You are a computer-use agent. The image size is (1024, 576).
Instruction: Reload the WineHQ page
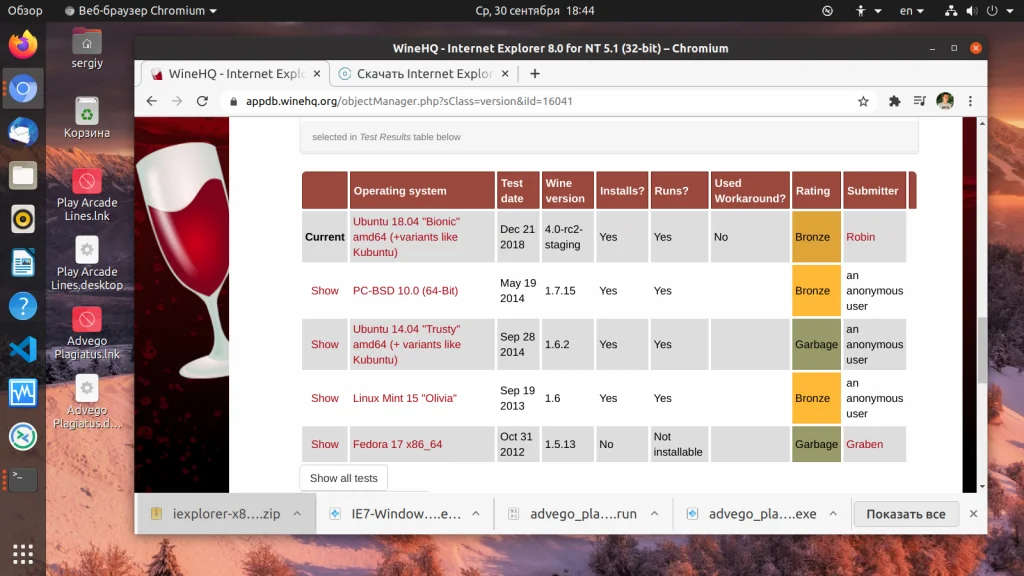(202, 101)
